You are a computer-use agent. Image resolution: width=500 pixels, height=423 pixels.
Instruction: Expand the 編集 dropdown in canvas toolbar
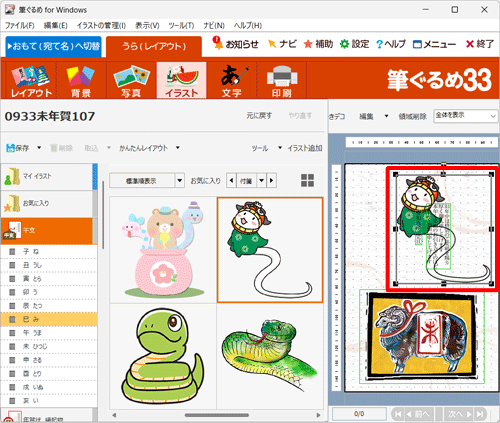pyautogui.click(x=386, y=116)
